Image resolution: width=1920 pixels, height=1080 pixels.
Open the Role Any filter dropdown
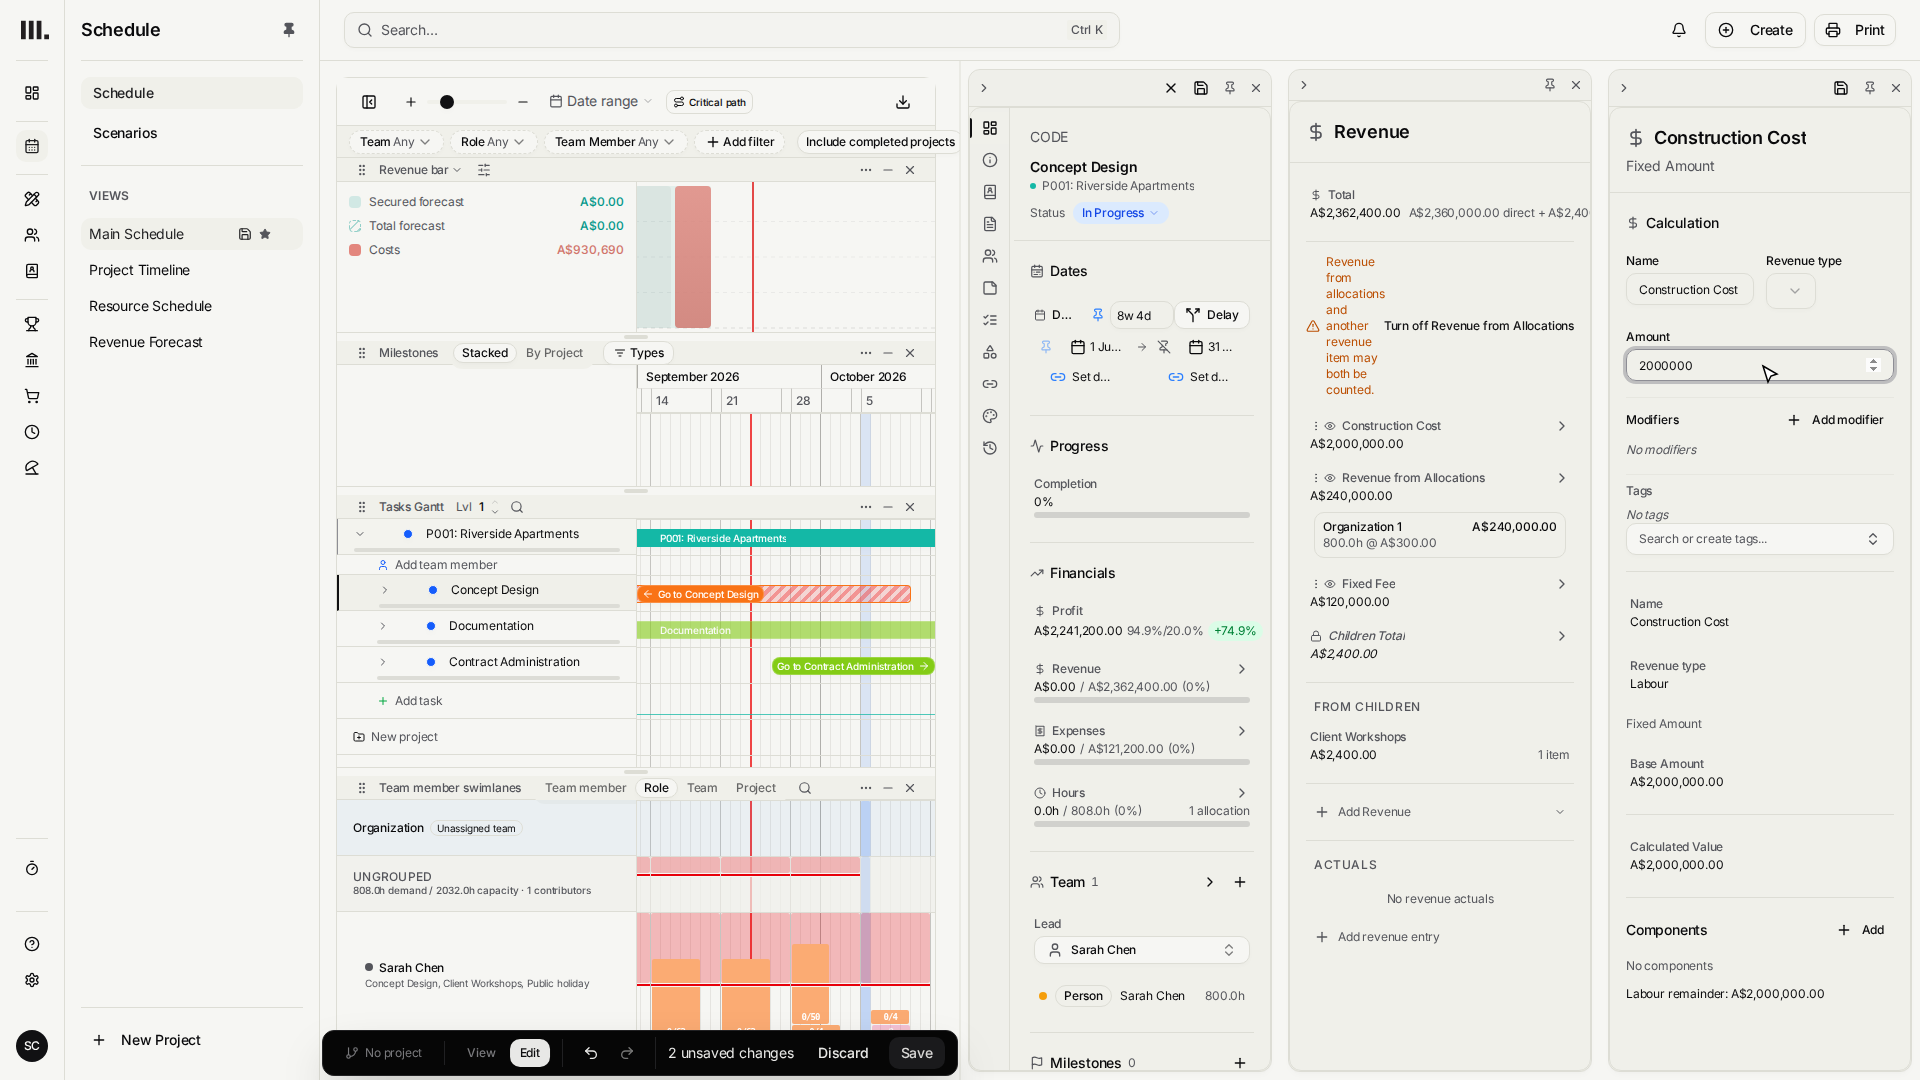tap(493, 142)
